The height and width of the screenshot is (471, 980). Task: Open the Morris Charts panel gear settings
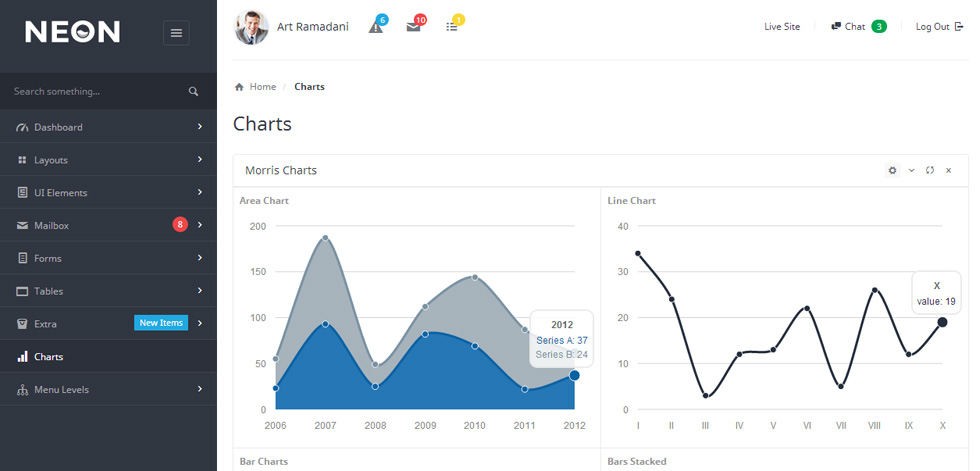[892, 170]
